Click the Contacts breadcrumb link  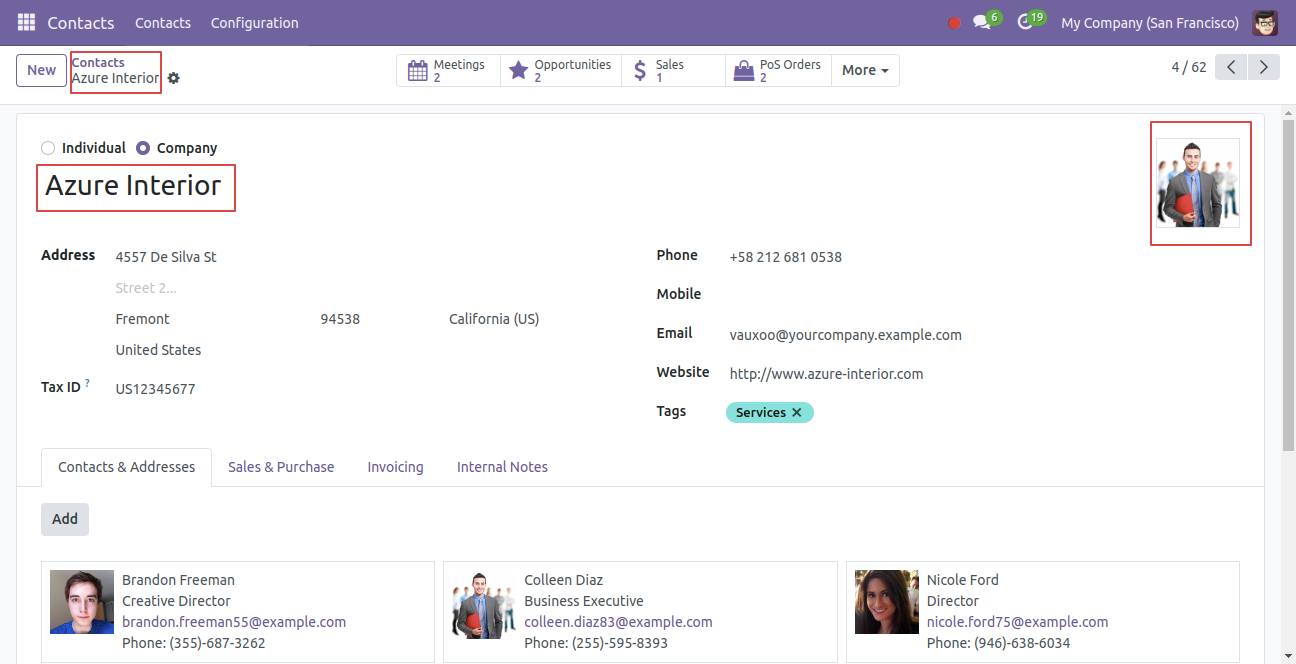(98, 62)
